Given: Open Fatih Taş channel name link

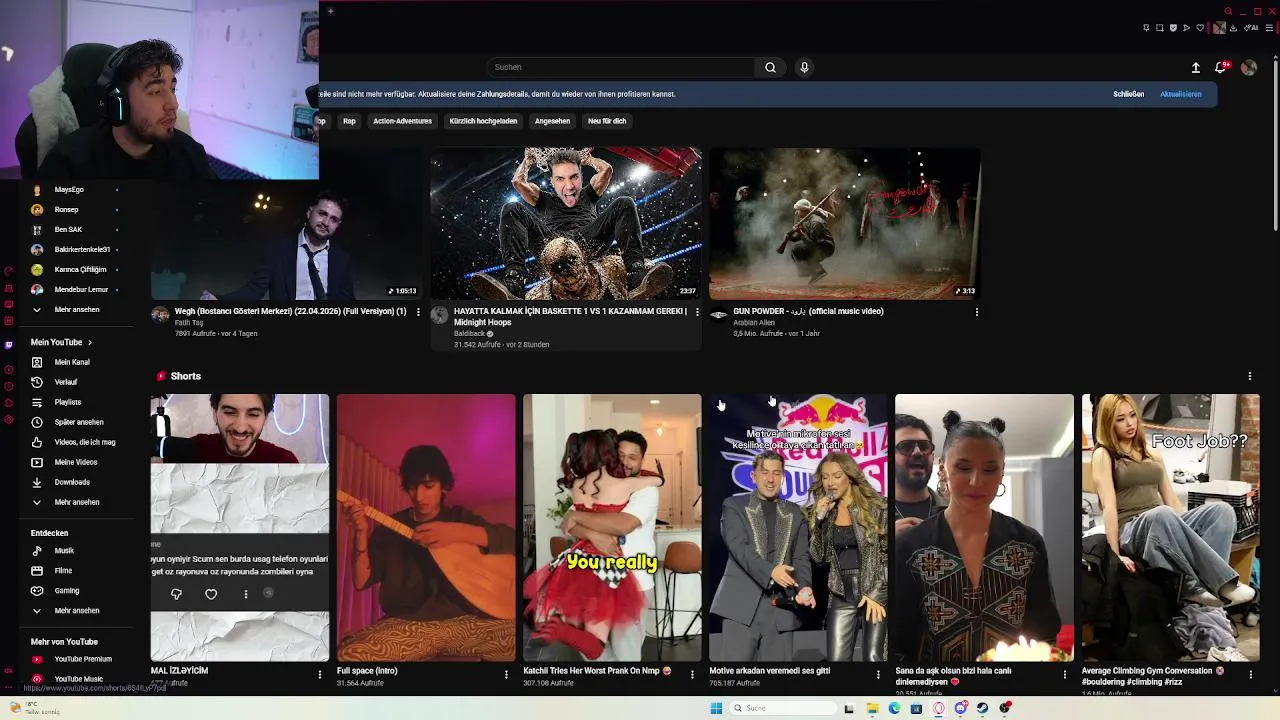Looking at the screenshot, I should point(189,323).
